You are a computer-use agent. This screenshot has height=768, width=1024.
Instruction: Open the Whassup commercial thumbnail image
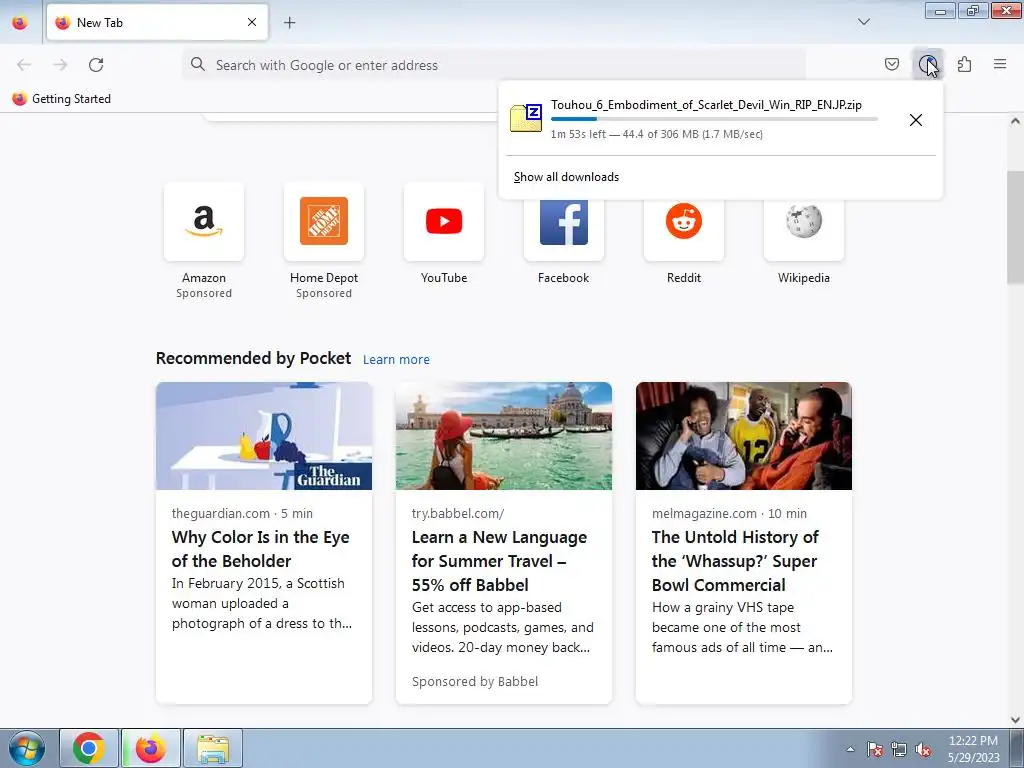pos(744,436)
